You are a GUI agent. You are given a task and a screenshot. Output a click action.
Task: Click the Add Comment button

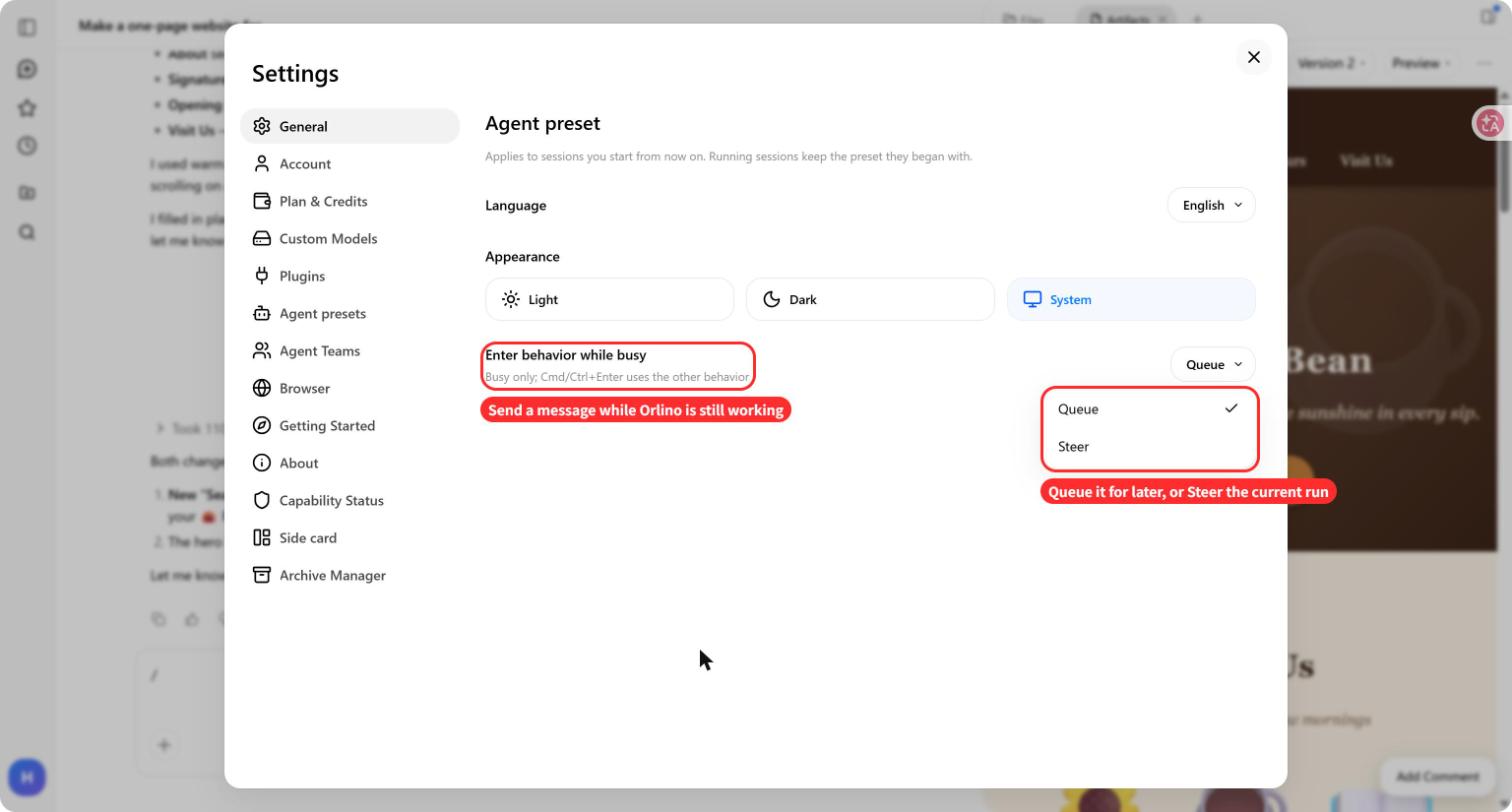[1437, 776]
